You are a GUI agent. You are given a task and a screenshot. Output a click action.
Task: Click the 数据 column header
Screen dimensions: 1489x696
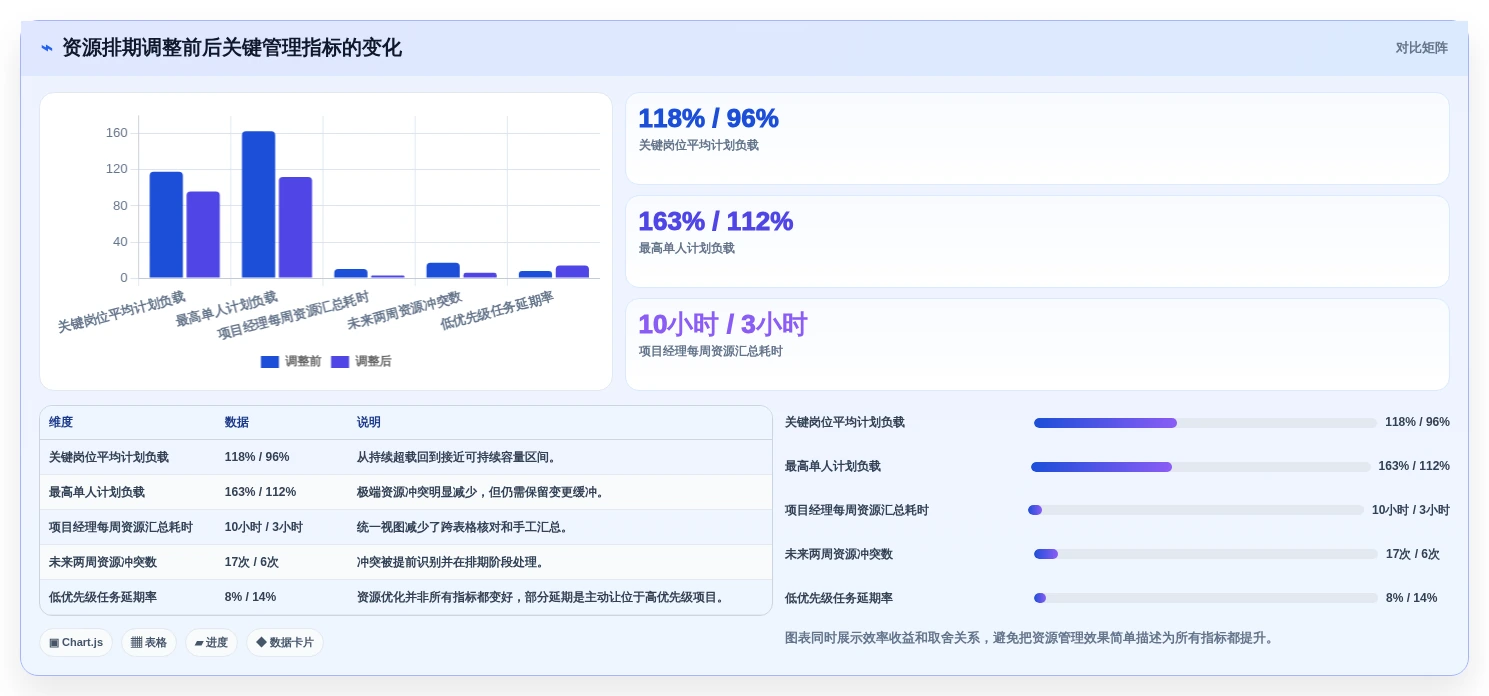coord(237,422)
